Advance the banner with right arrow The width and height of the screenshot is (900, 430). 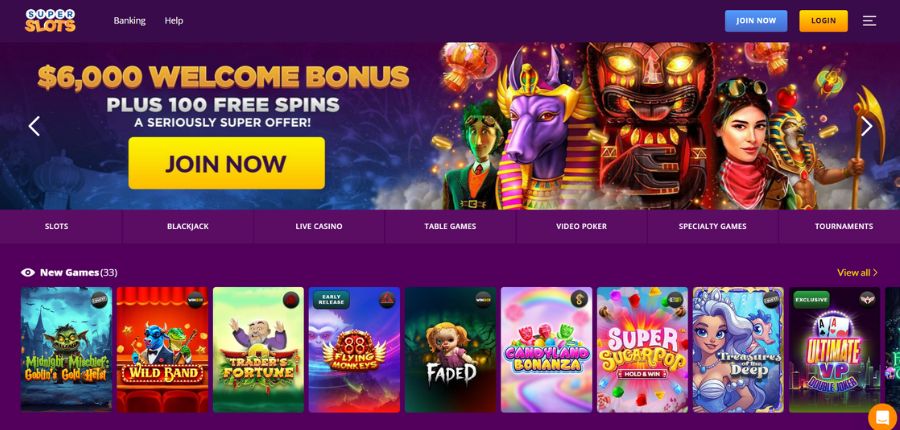click(866, 126)
